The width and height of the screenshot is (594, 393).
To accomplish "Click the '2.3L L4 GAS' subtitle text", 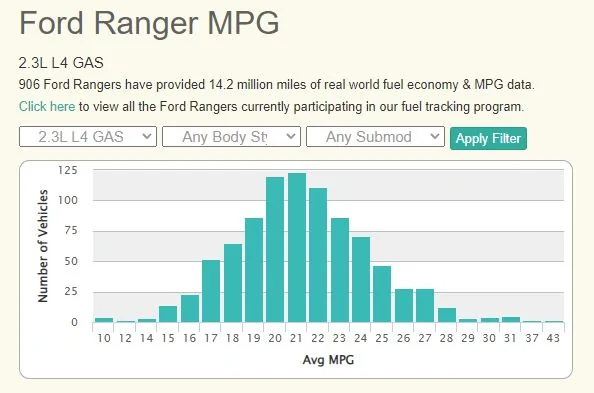I will coord(61,63).
